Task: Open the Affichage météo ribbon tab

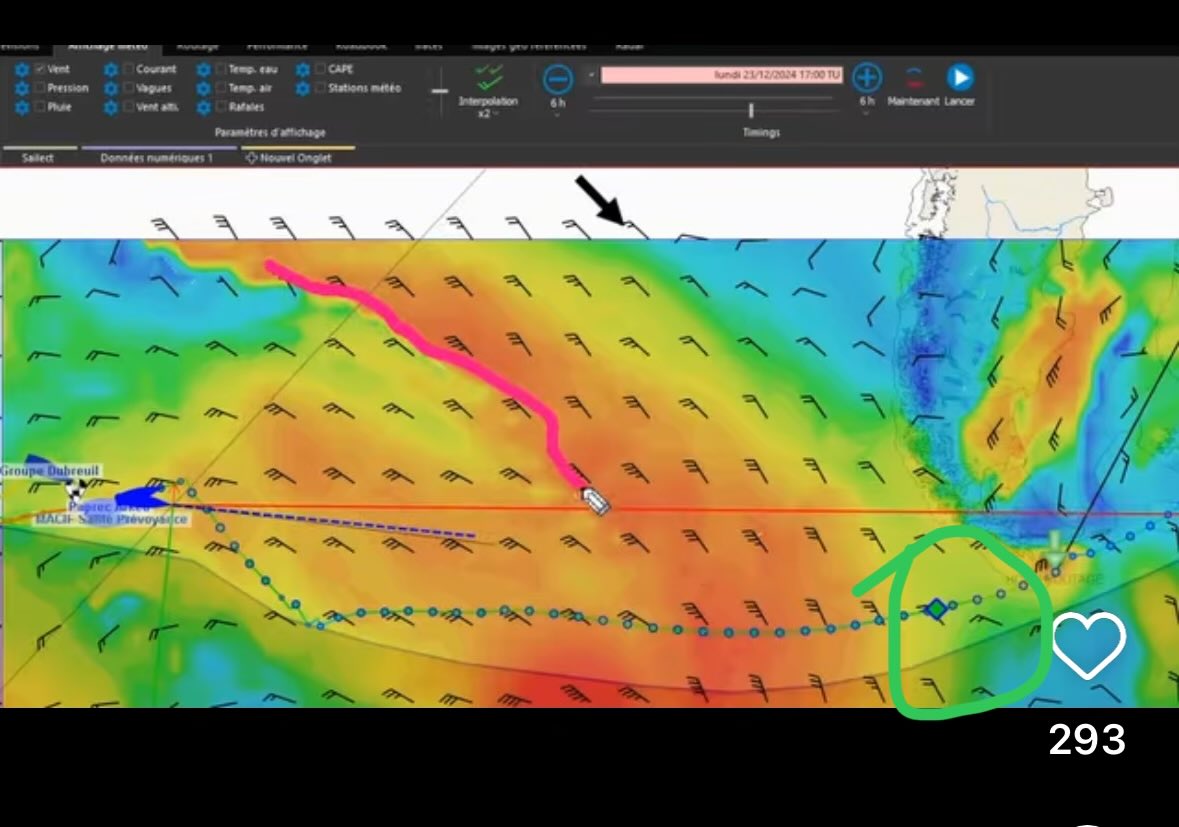Action: coord(108,47)
